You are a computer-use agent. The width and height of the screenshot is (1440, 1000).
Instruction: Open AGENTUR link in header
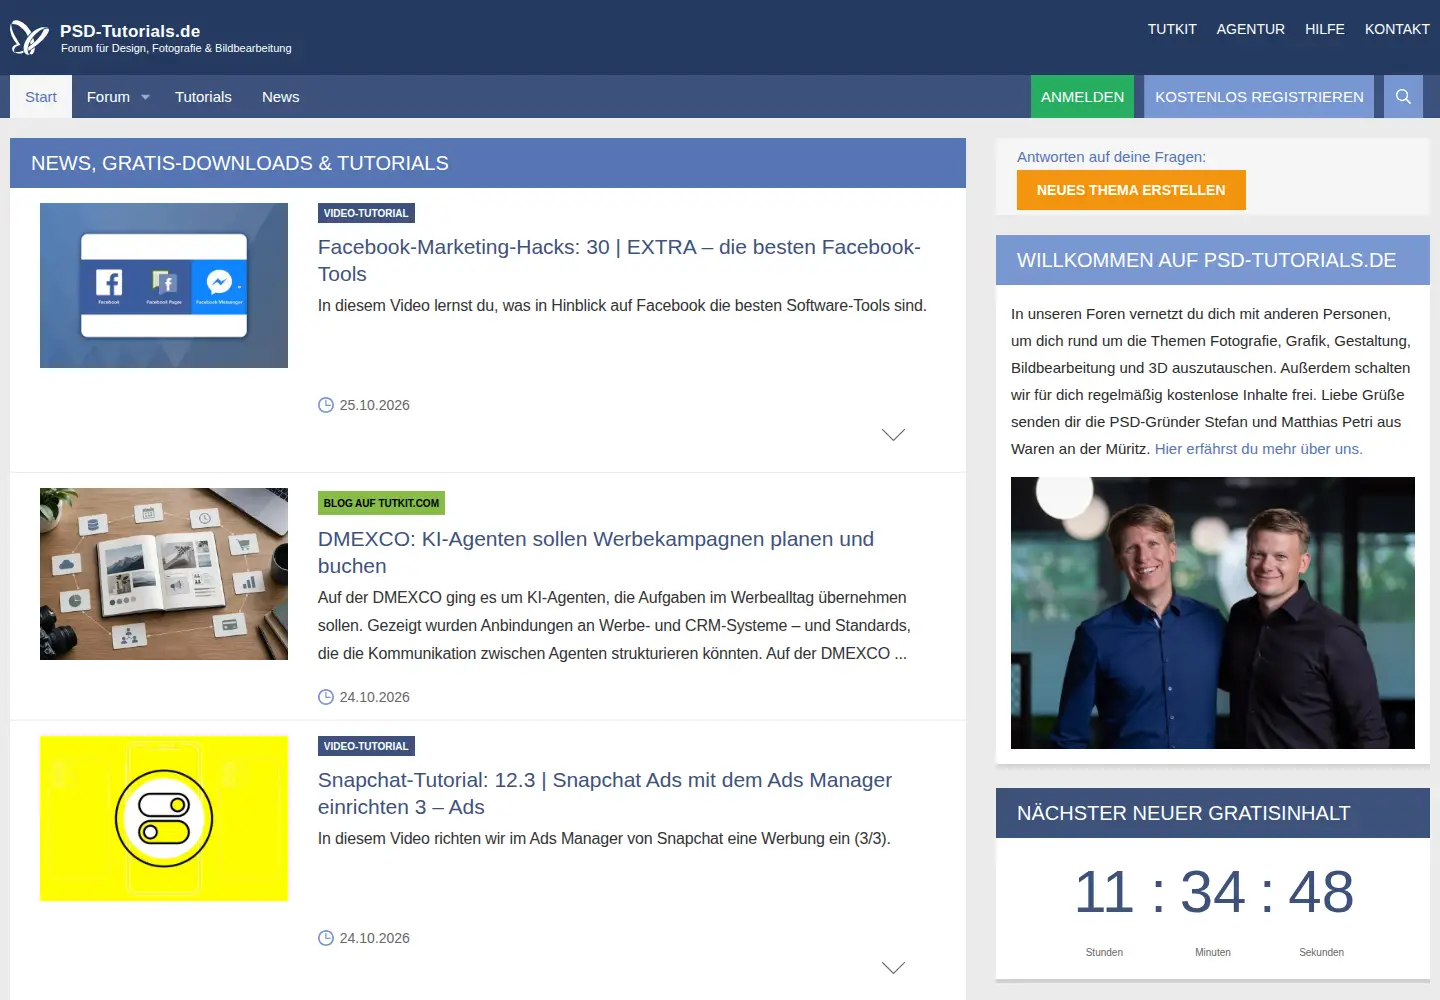pyautogui.click(x=1250, y=29)
